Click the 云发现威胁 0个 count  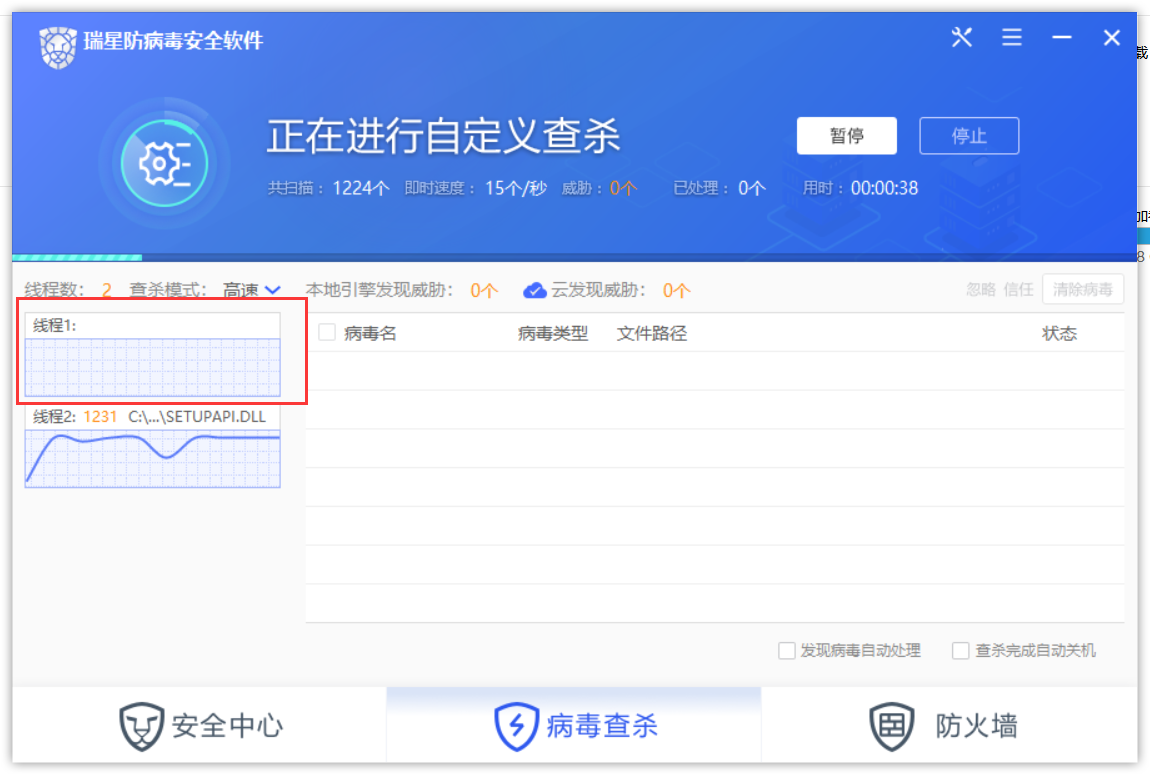click(x=676, y=291)
